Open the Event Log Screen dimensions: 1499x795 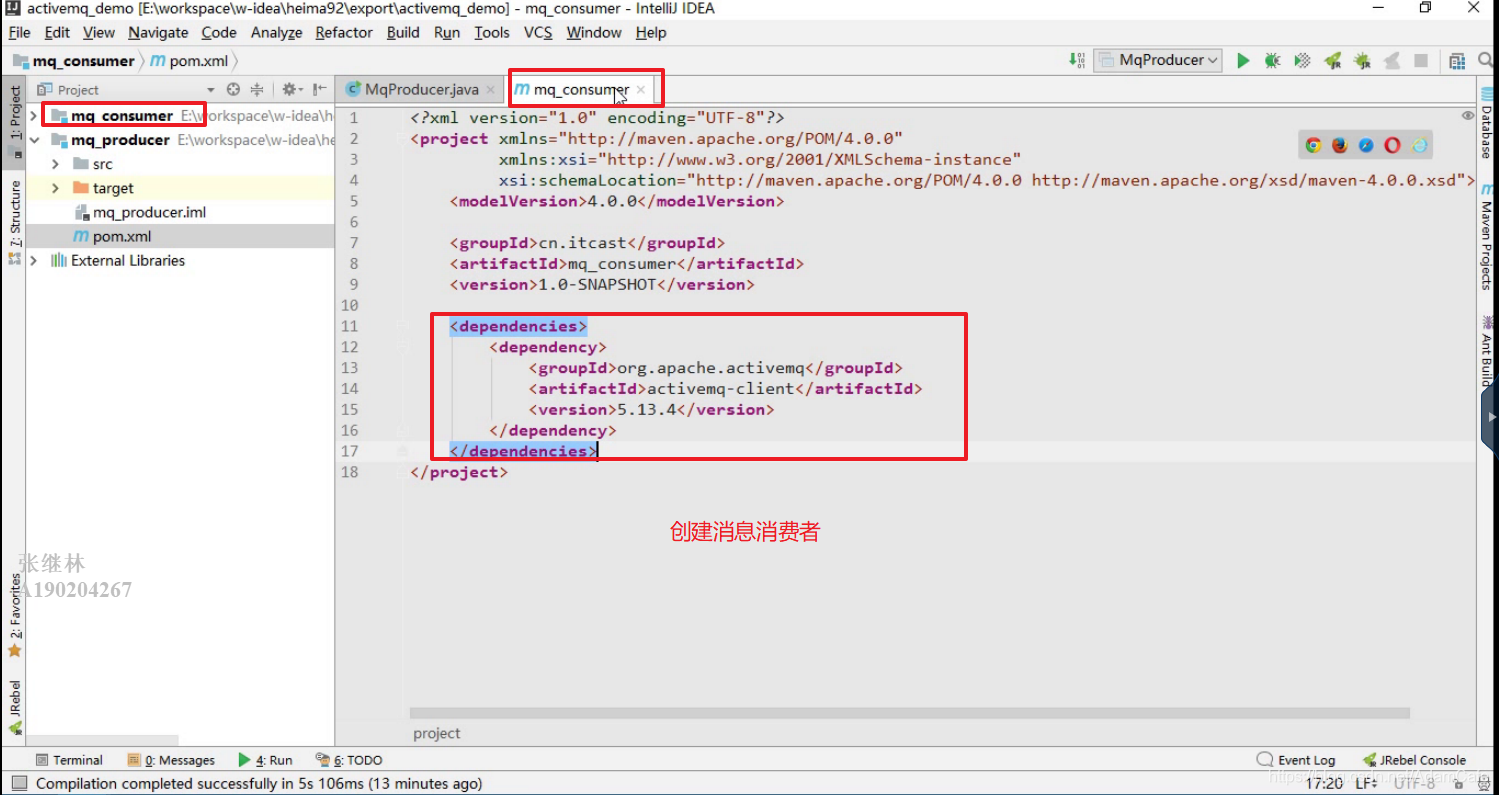tap(1296, 760)
